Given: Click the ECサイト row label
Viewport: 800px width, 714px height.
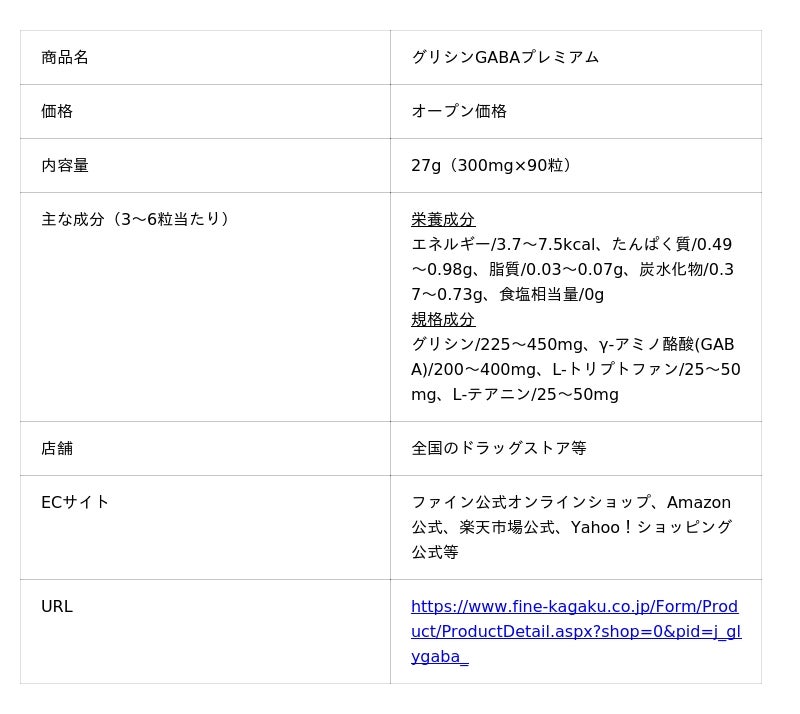Looking at the screenshot, I should (x=75, y=503).
